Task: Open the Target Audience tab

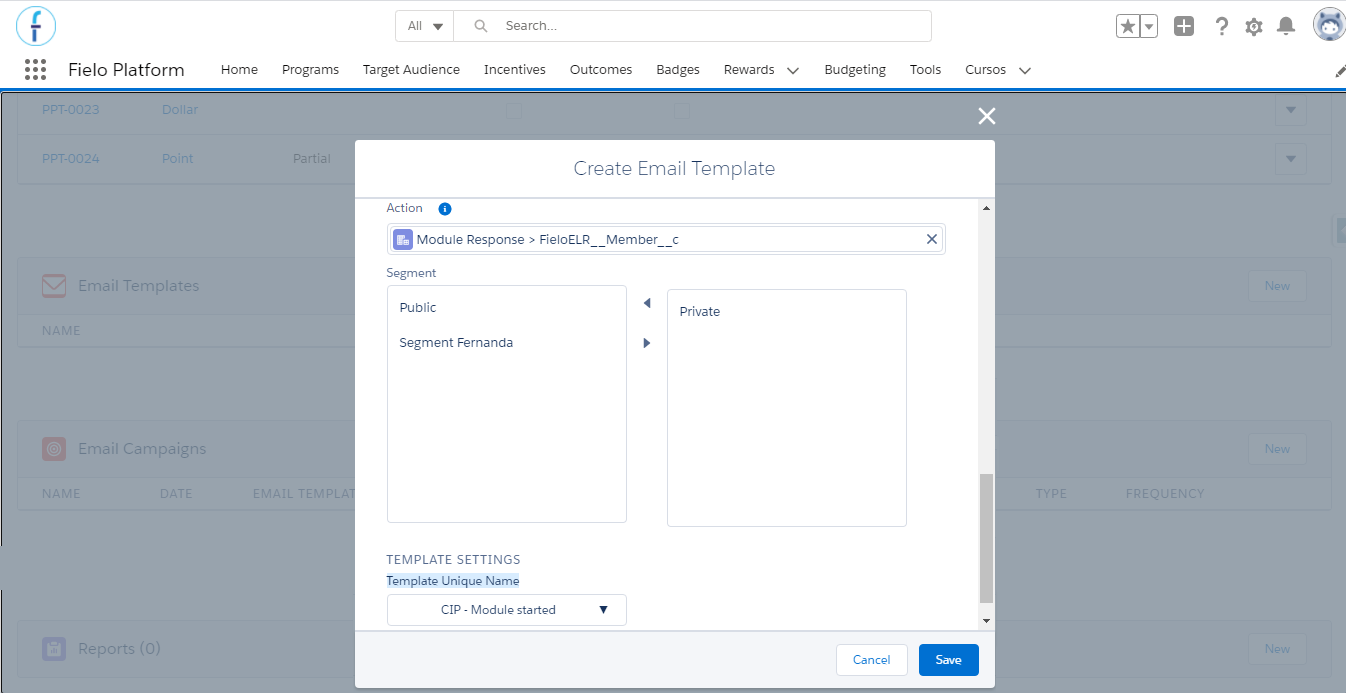Action: click(x=411, y=70)
